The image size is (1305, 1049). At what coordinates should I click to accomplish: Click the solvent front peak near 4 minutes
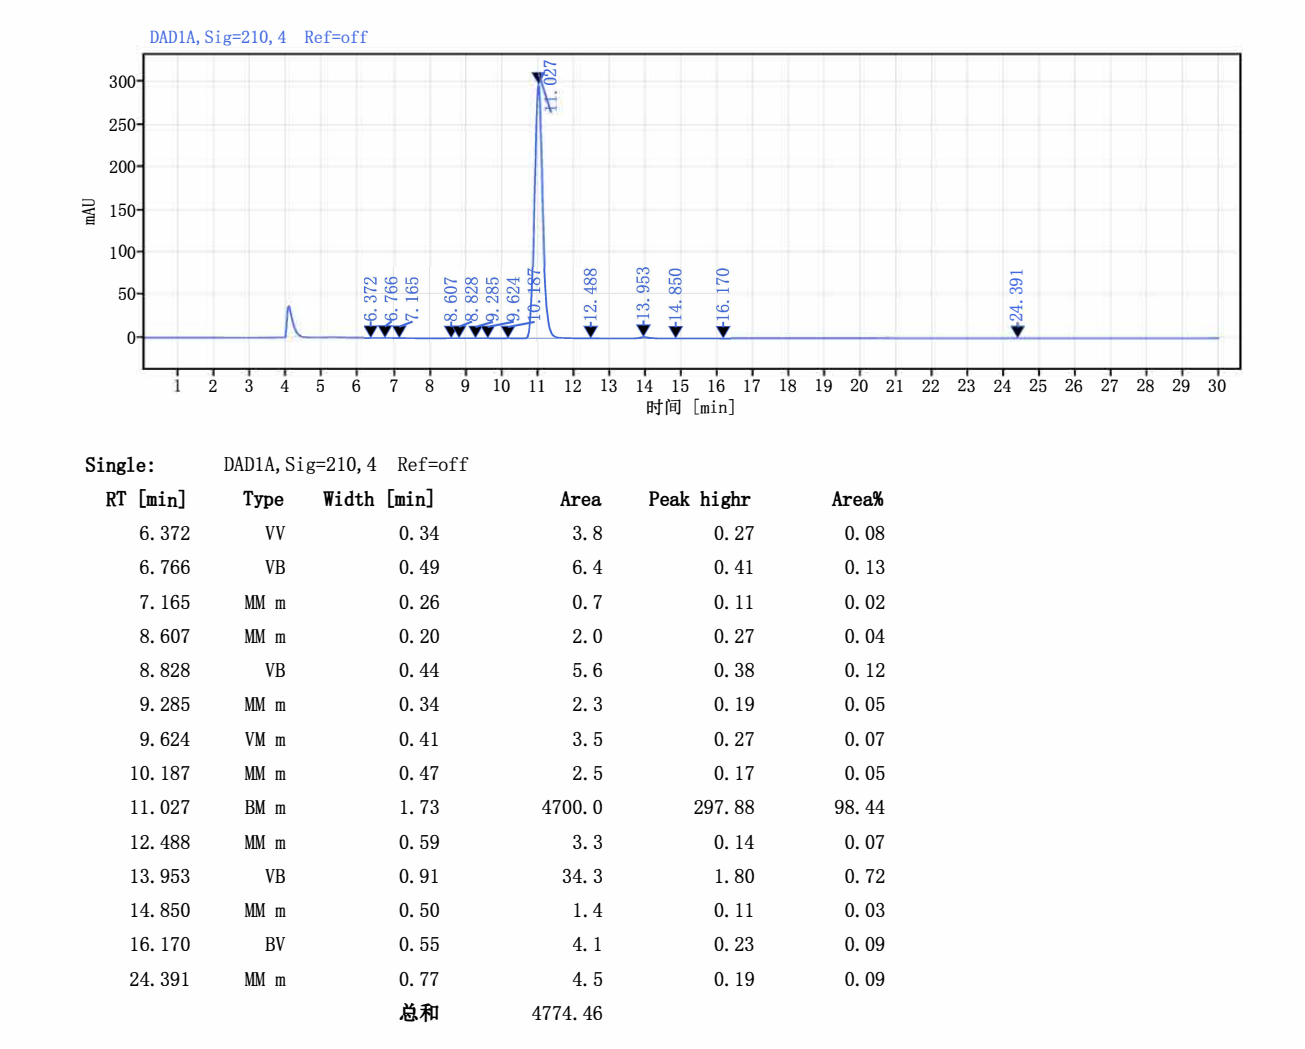pos(288,308)
